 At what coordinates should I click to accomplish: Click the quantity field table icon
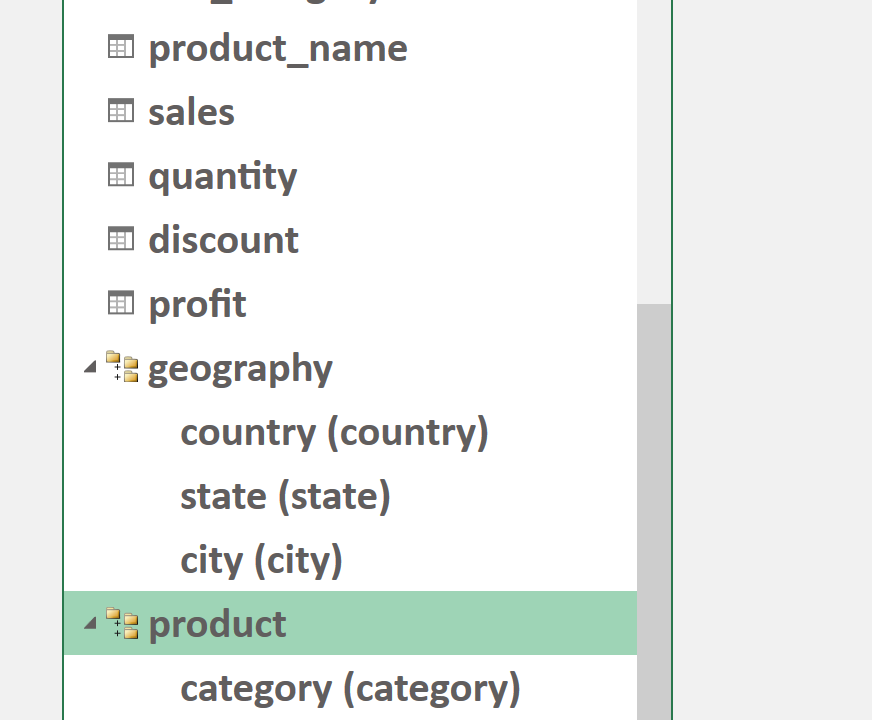(x=121, y=175)
